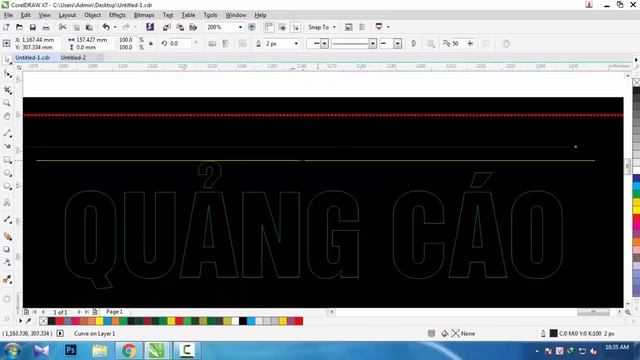640x360 pixels.
Task: Open the Bitmaps menu
Action: pyautogui.click(x=144, y=15)
